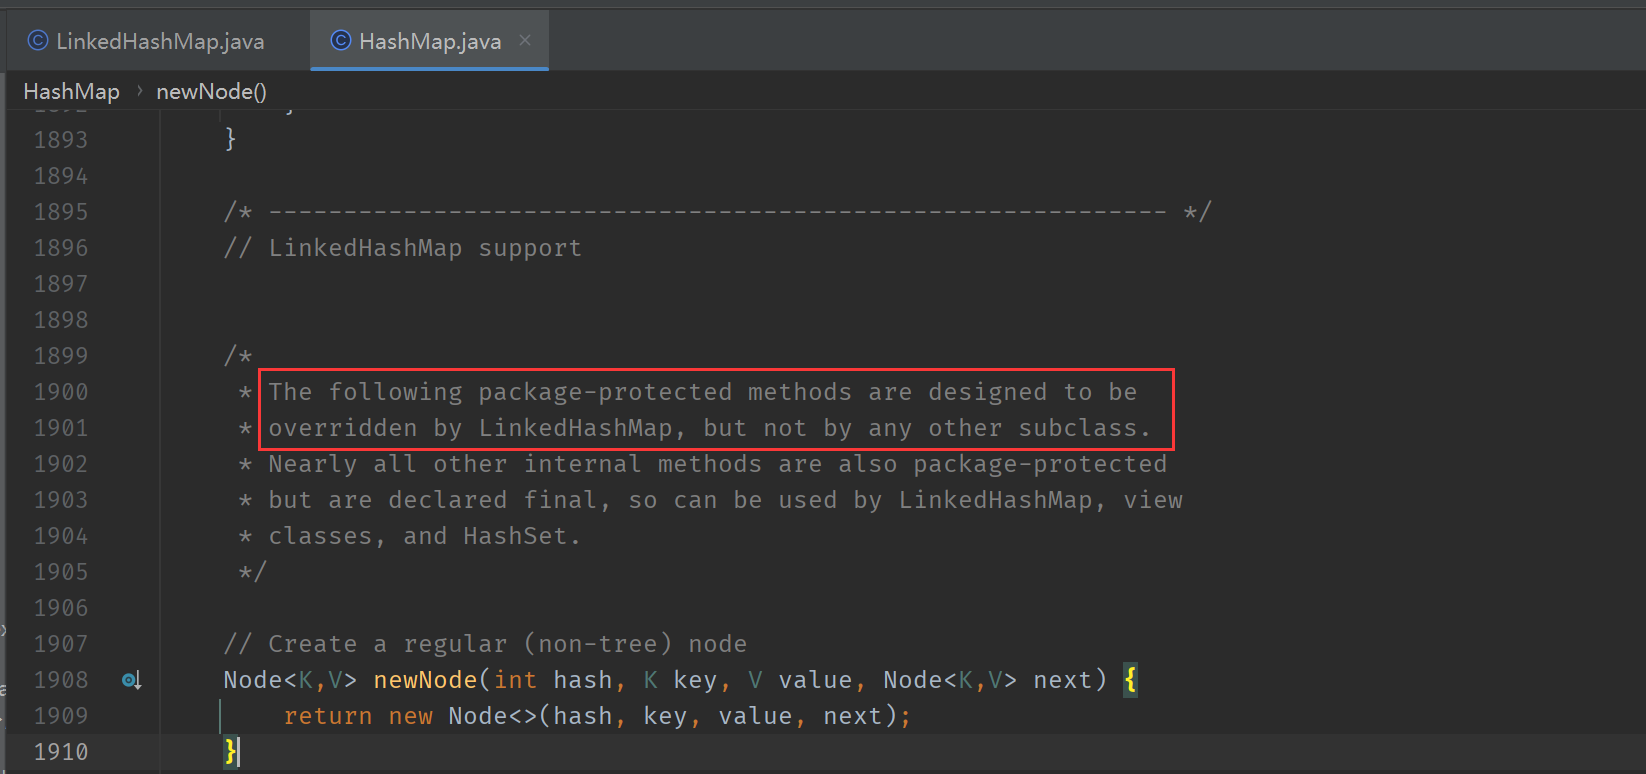Viewport: 1646px width, 774px height.
Task: Click the '// LinkedHashMap support' comment
Action: point(402,248)
